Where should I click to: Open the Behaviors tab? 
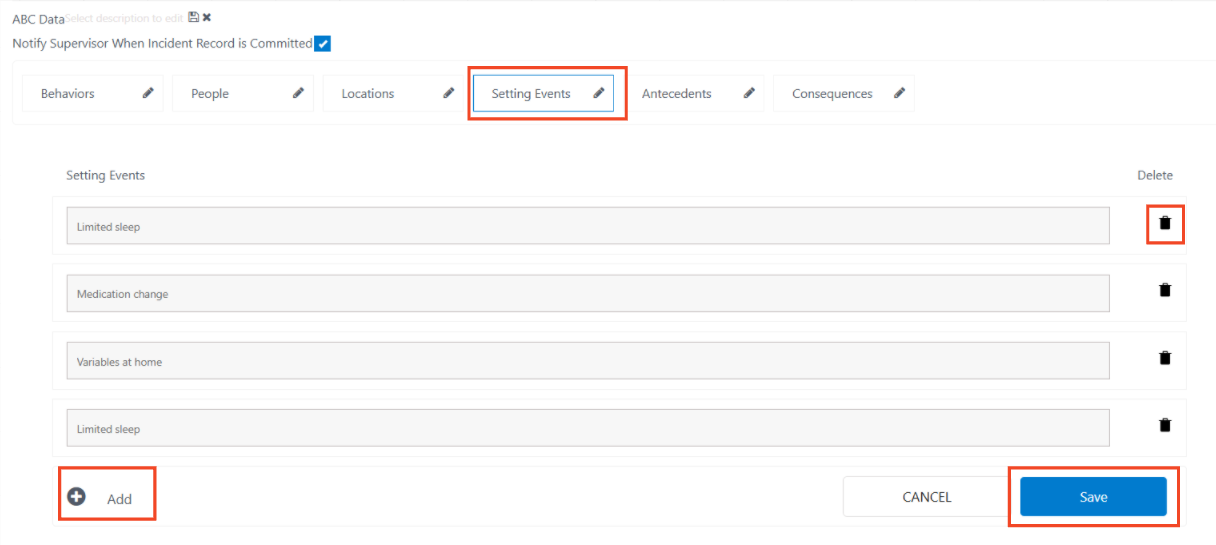[x=92, y=93]
